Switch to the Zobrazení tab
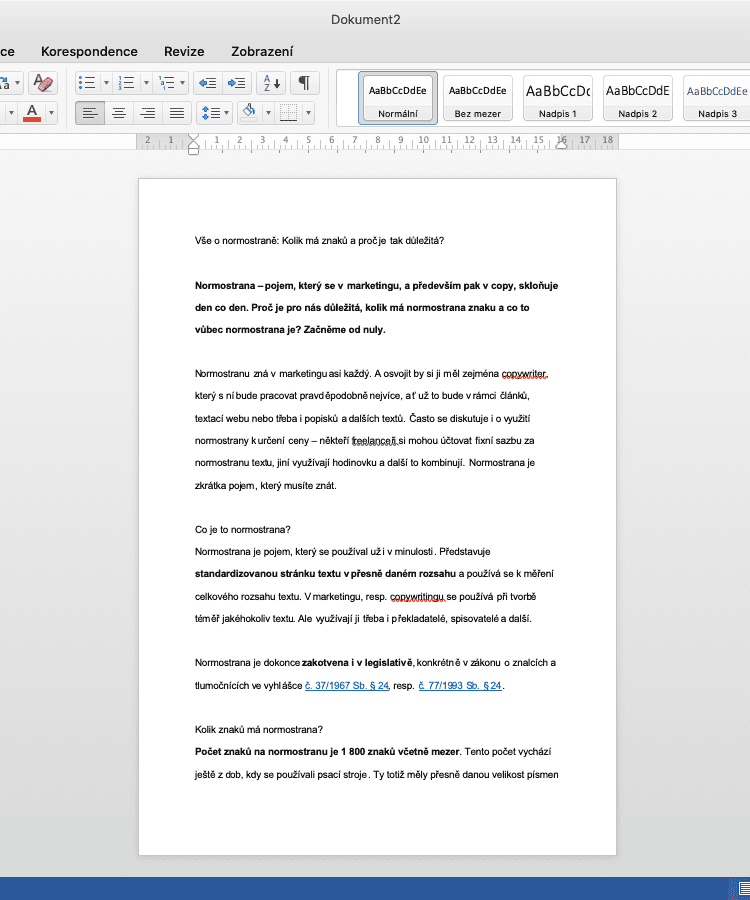This screenshot has width=750, height=900. click(x=262, y=51)
